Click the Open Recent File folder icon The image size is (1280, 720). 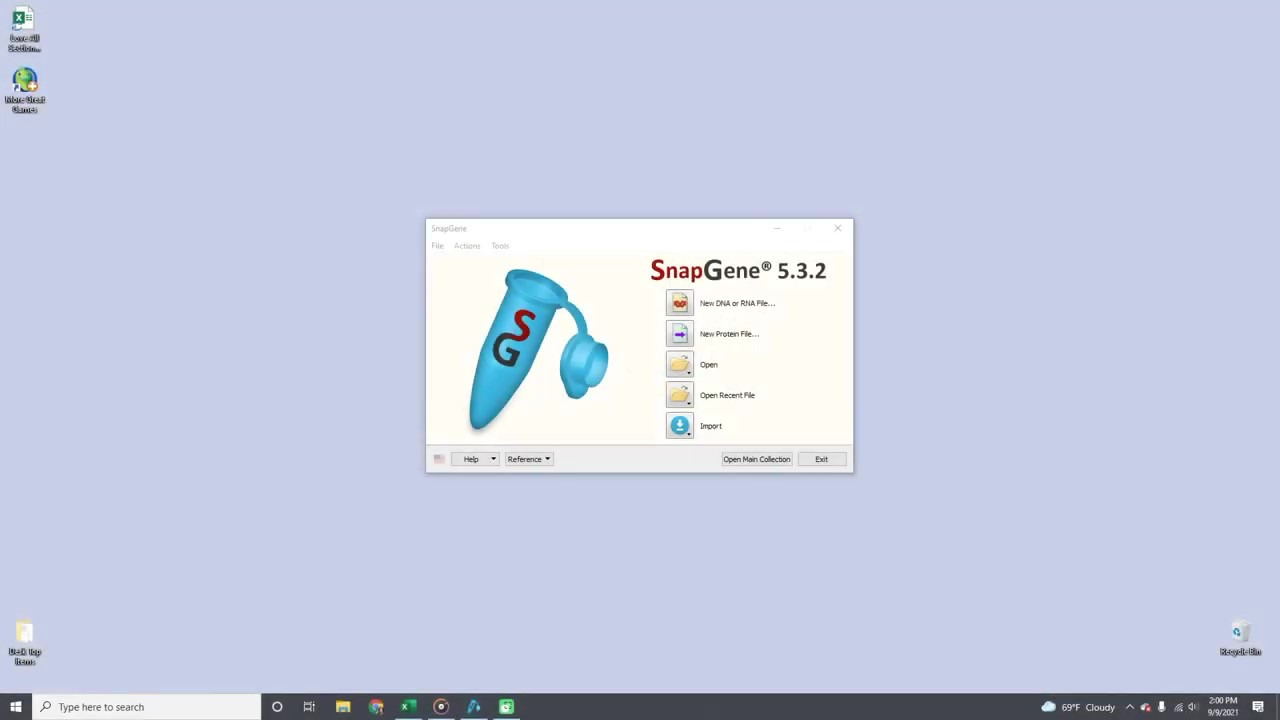(x=680, y=395)
